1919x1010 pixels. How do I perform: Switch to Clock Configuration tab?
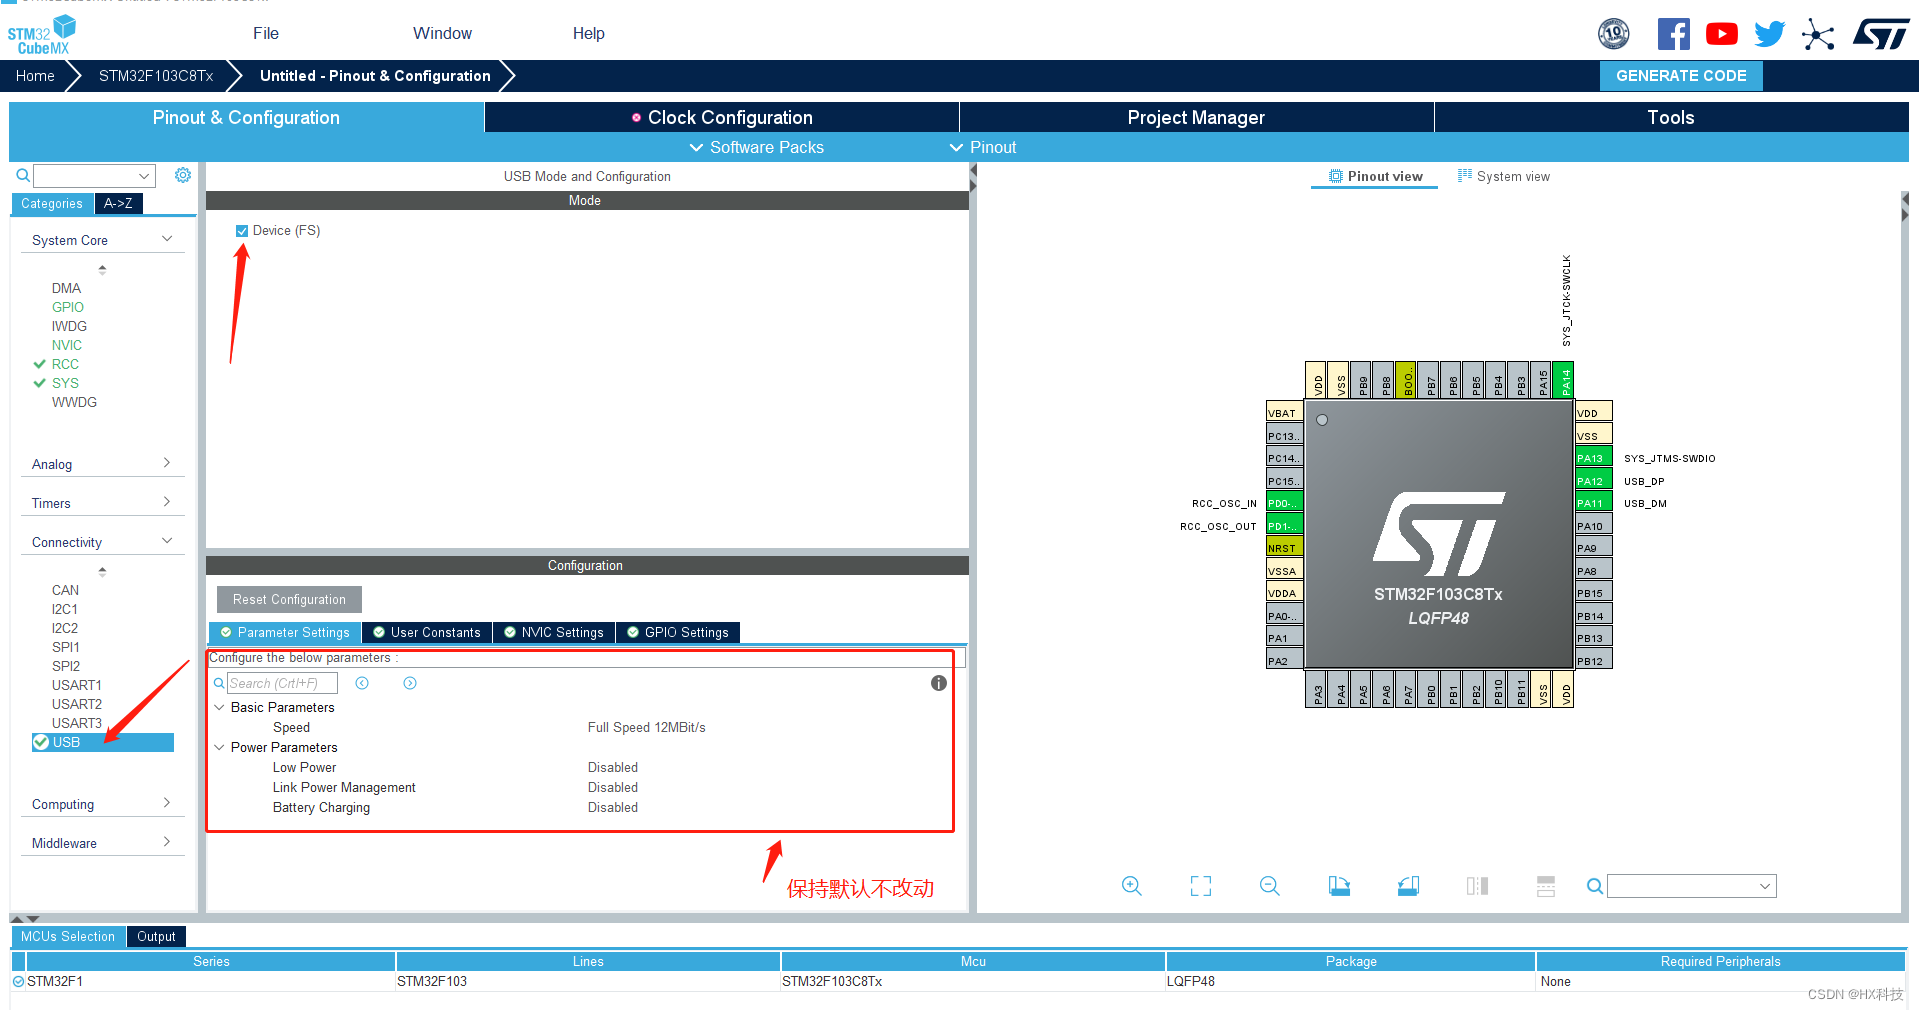click(x=722, y=117)
